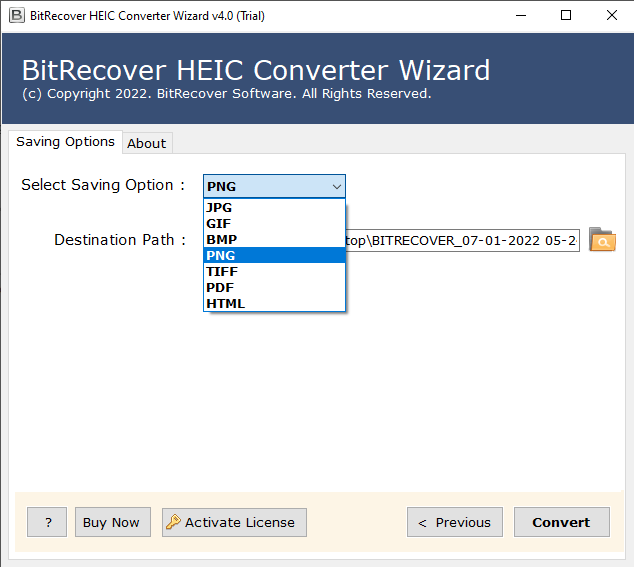The width and height of the screenshot is (634, 567).
Task: Select PDF as the output format
Action: 274,288
